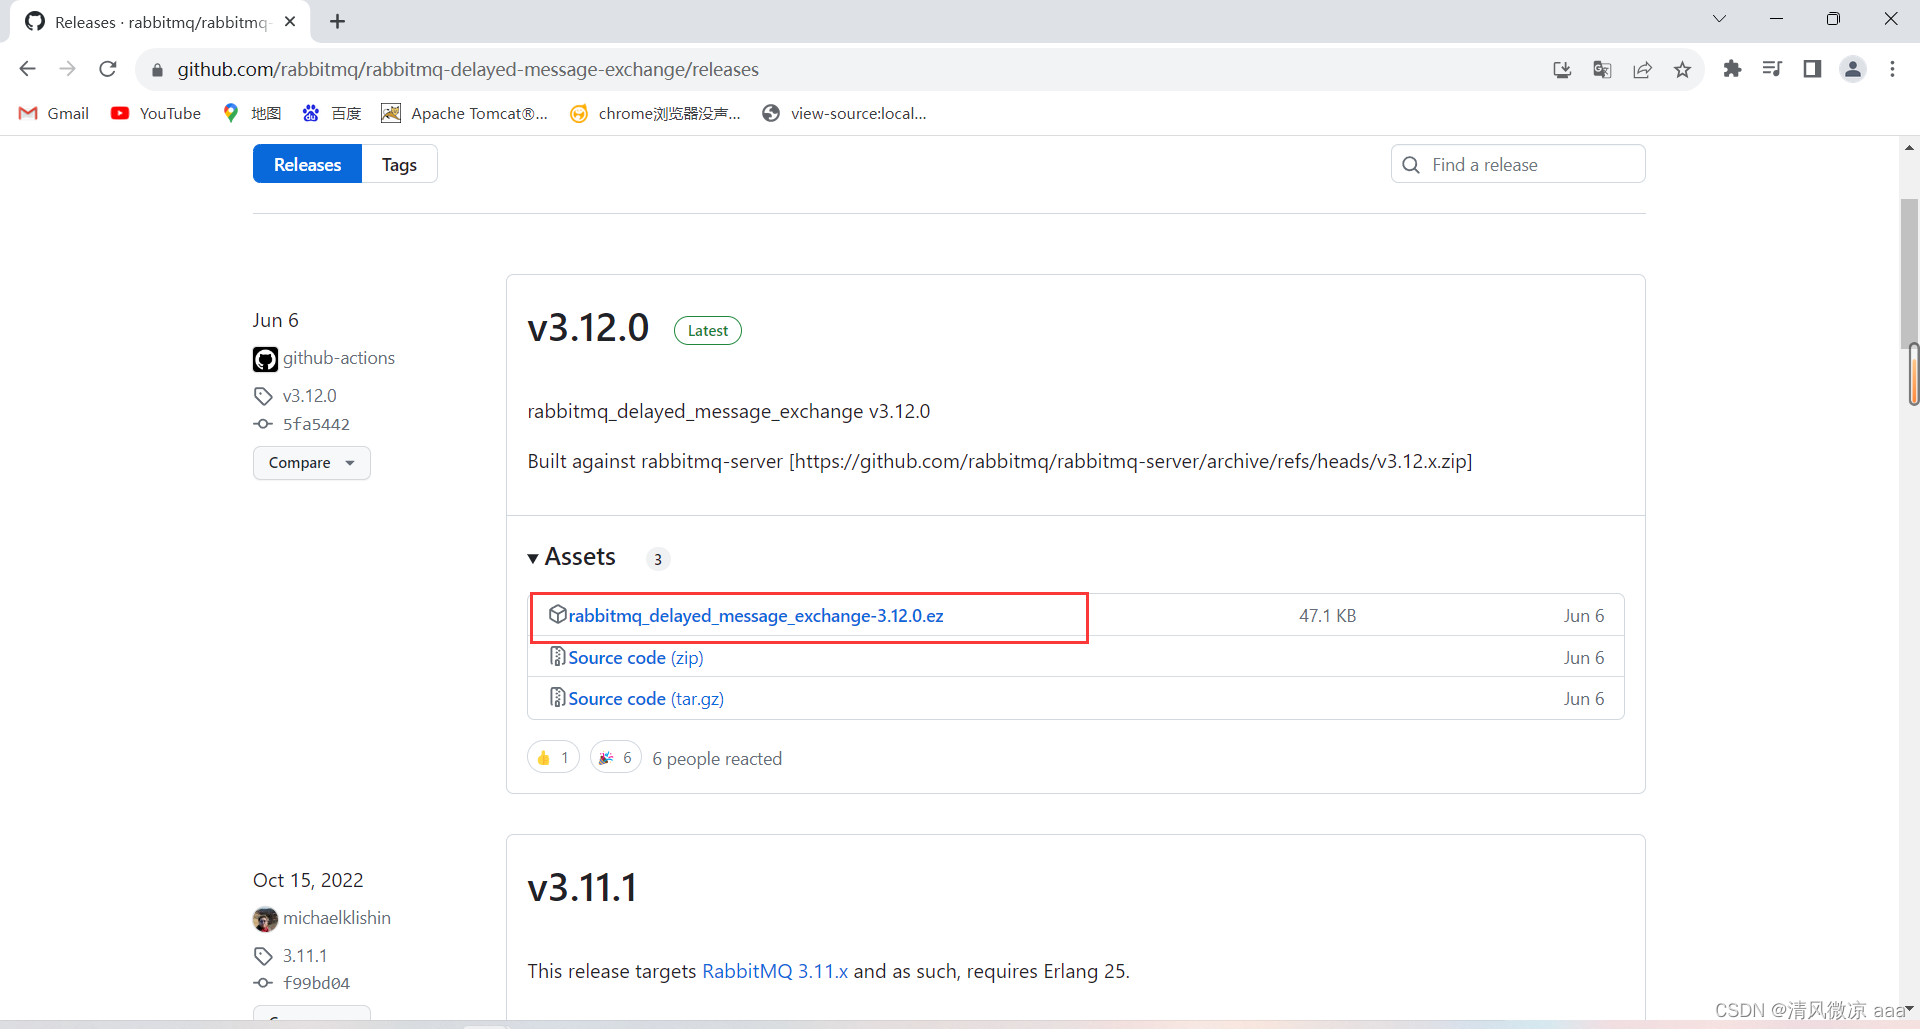
Task: Click the browser forward arrow
Action: [x=67, y=69]
